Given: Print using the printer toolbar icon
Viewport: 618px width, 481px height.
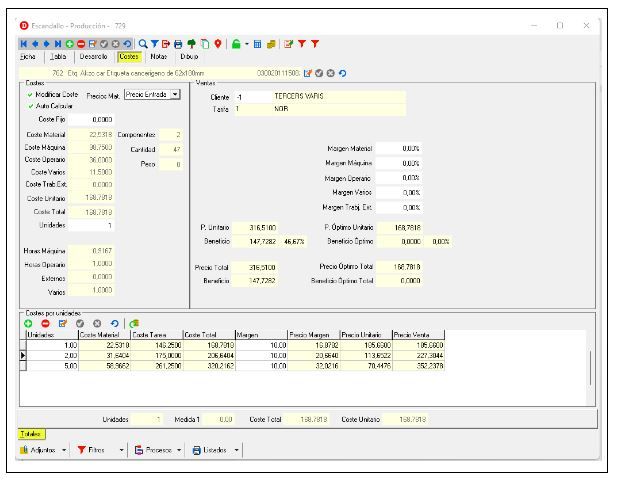Looking at the screenshot, I should [178, 44].
